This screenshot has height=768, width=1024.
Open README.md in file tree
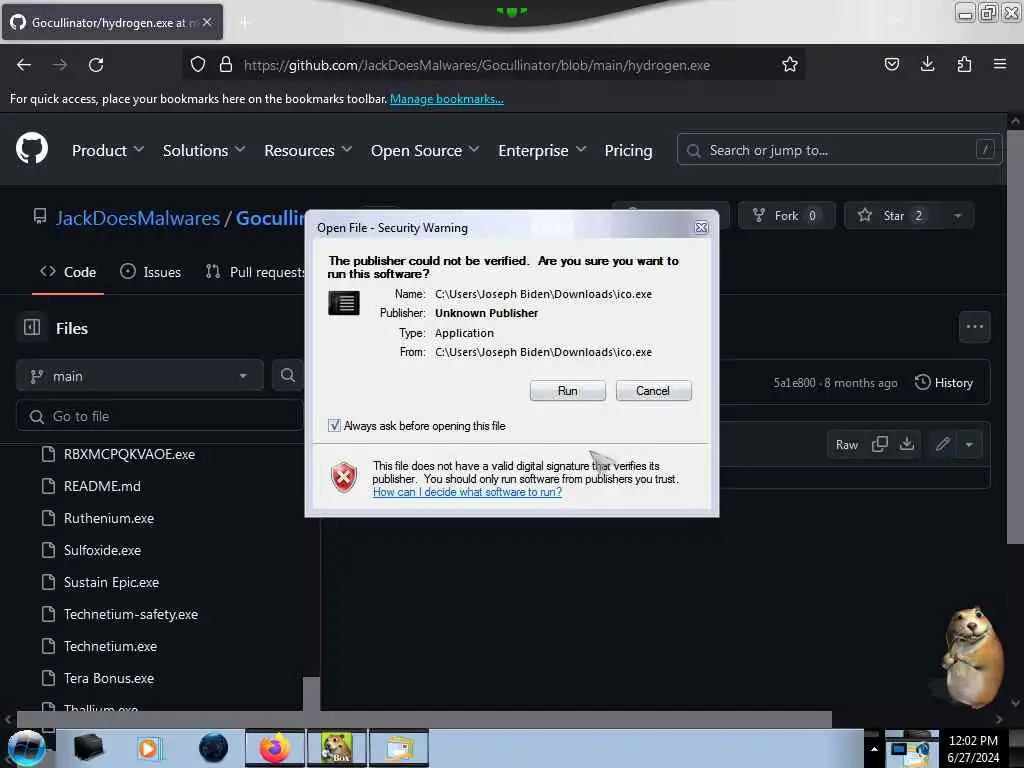[x=102, y=486]
